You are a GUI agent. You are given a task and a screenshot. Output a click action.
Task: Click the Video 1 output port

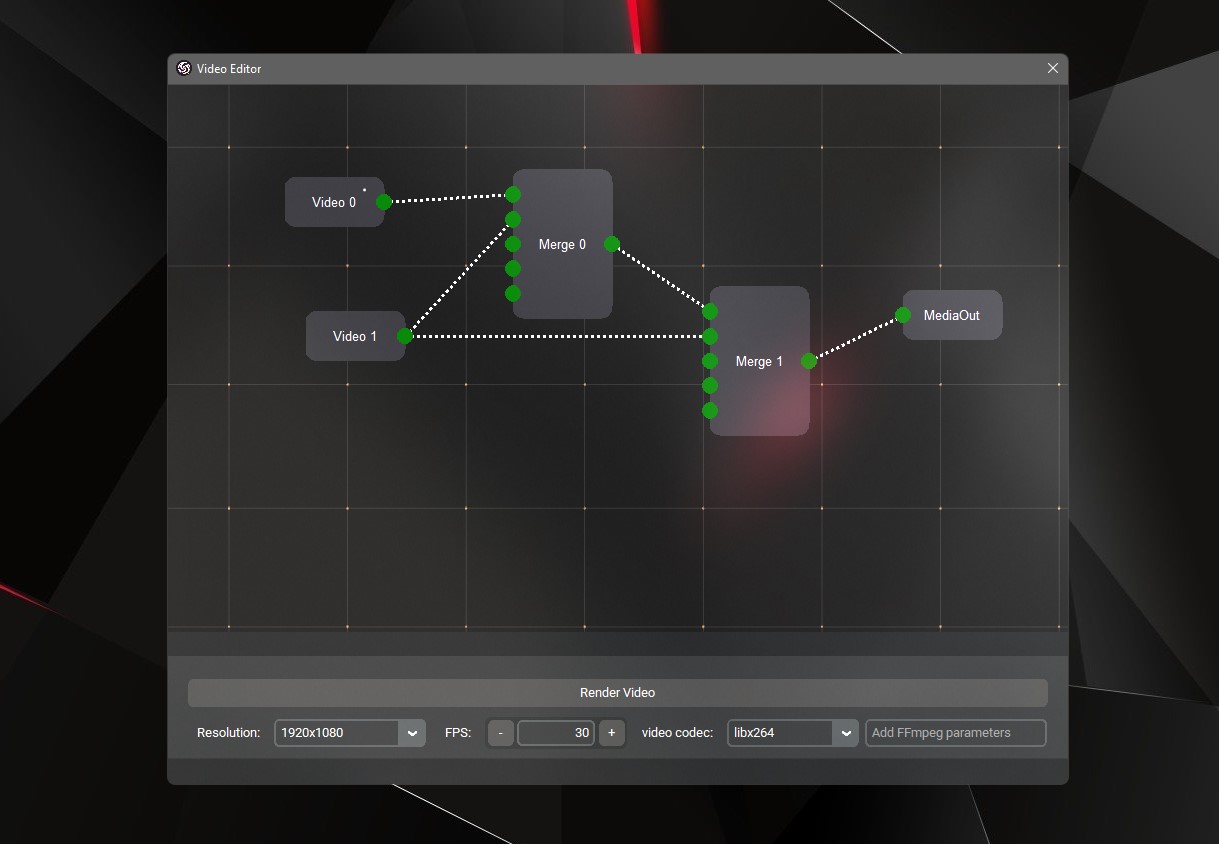click(405, 336)
